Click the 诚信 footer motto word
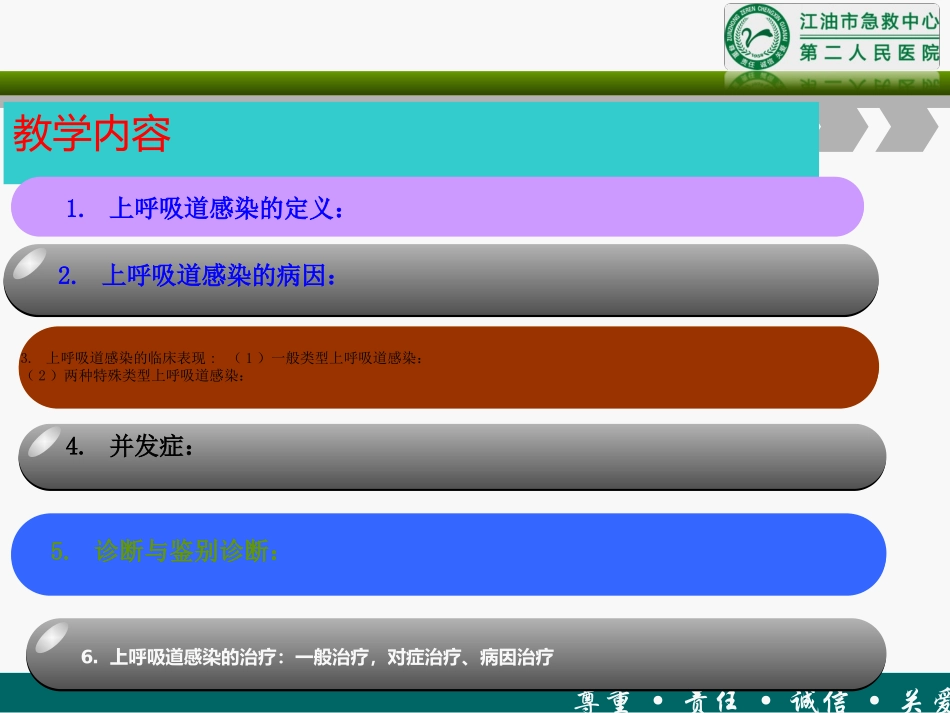This screenshot has height=713, width=950. (x=819, y=701)
